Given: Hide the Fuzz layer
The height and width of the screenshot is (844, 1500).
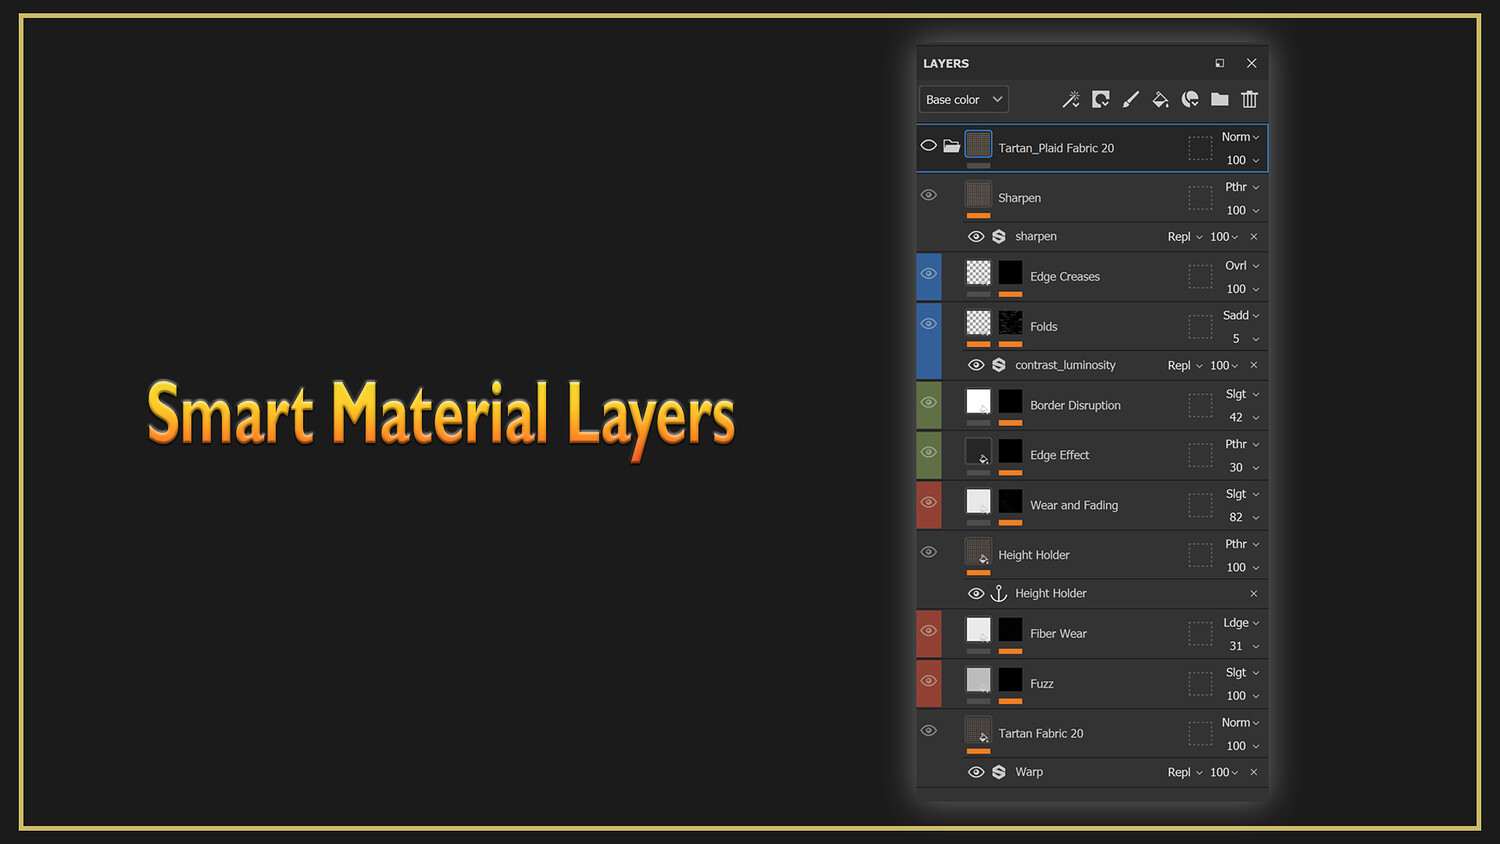Looking at the screenshot, I should [929, 681].
